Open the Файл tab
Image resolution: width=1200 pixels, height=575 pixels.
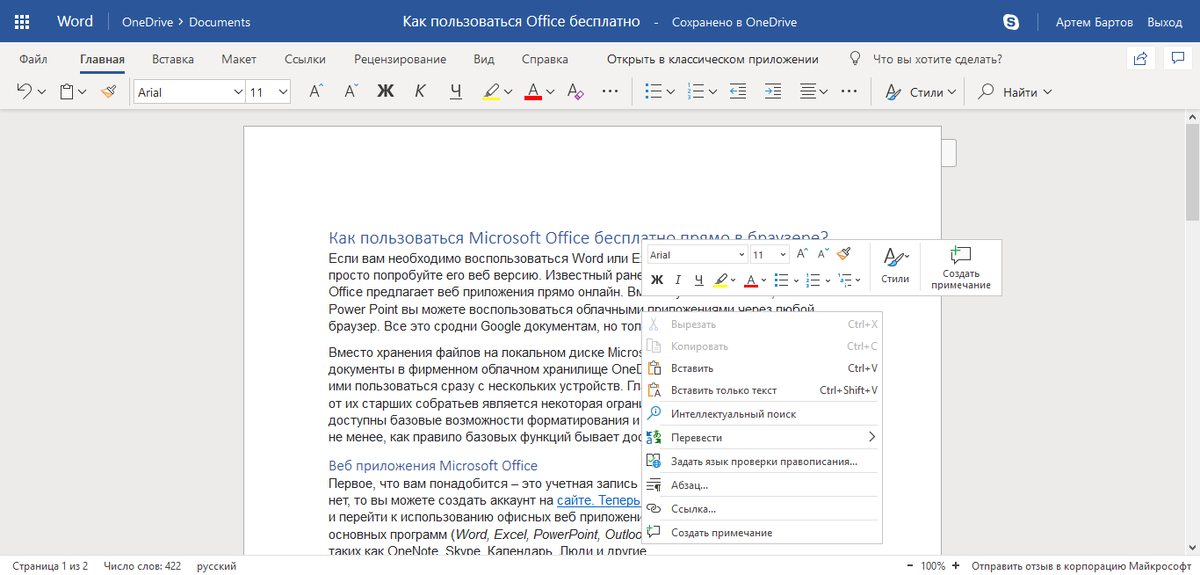32,59
